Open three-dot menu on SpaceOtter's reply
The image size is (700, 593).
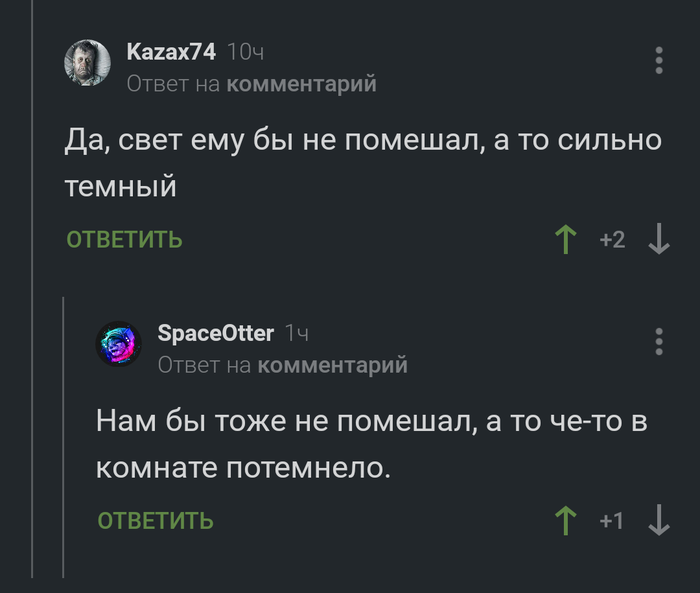tap(659, 341)
